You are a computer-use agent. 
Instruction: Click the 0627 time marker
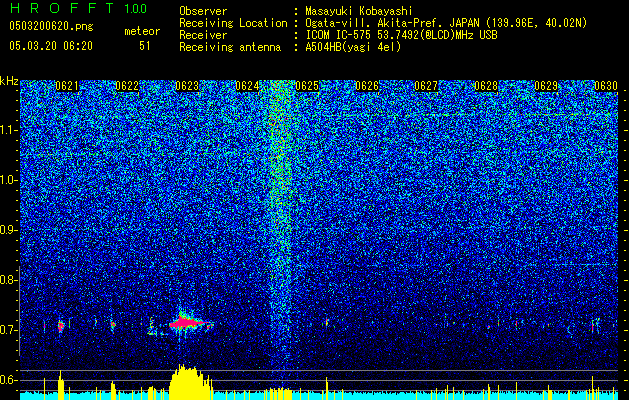point(426,86)
